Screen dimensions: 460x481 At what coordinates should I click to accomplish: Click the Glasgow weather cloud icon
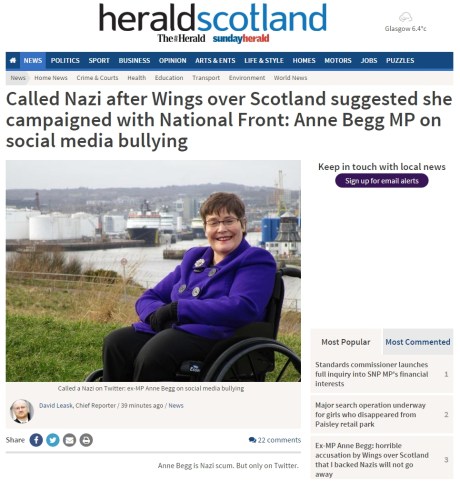tap(405, 17)
